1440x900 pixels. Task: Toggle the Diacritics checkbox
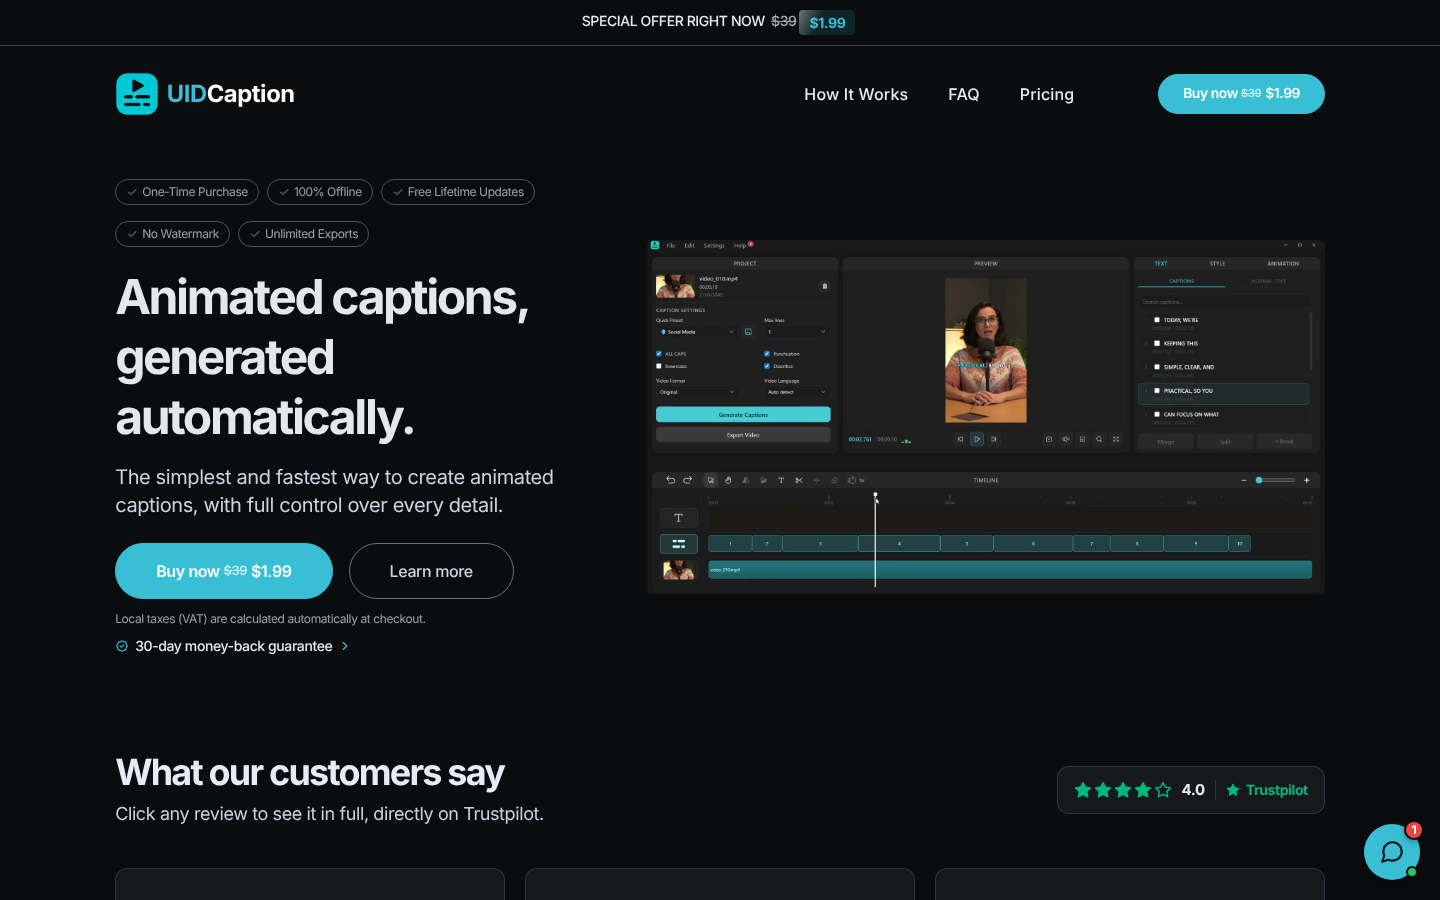767,366
